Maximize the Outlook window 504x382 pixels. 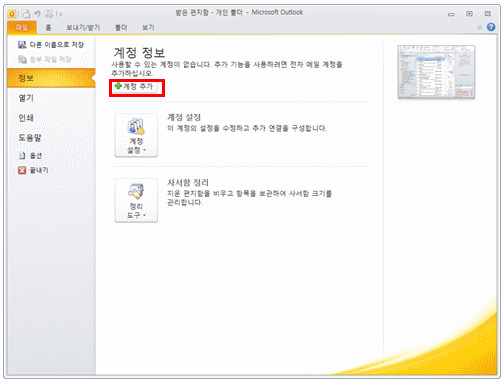[469, 14]
